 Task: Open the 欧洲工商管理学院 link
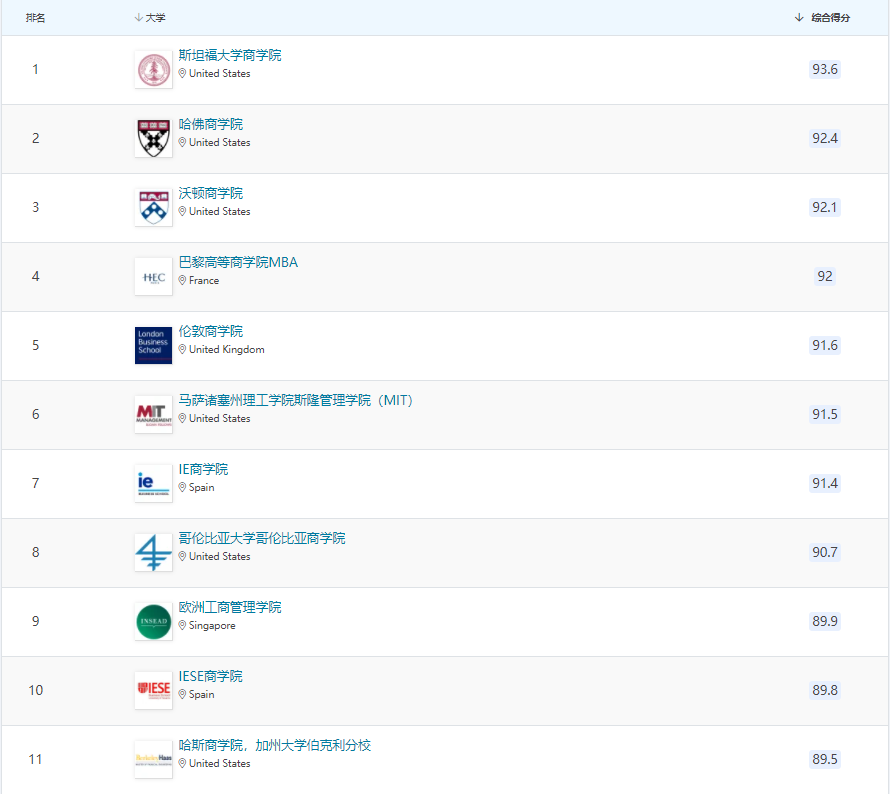point(230,607)
